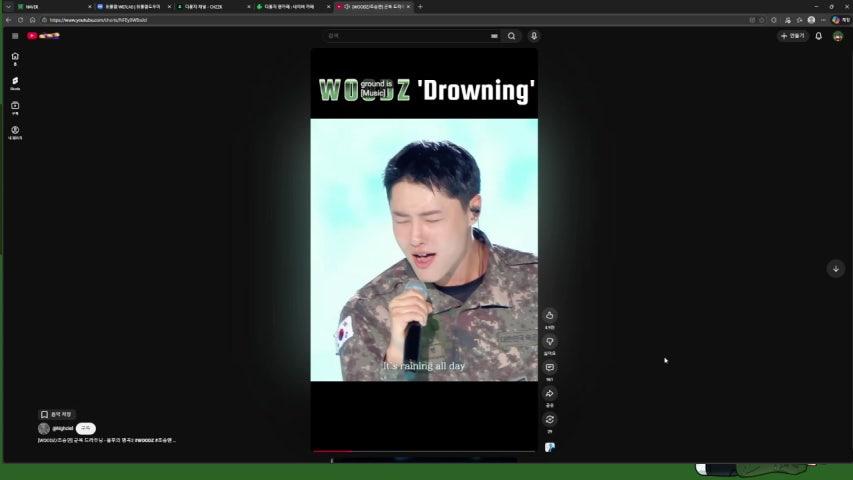Viewport: 853px width, 480px height.
Task: Dislike this Short with thumbs down
Action: (549, 341)
